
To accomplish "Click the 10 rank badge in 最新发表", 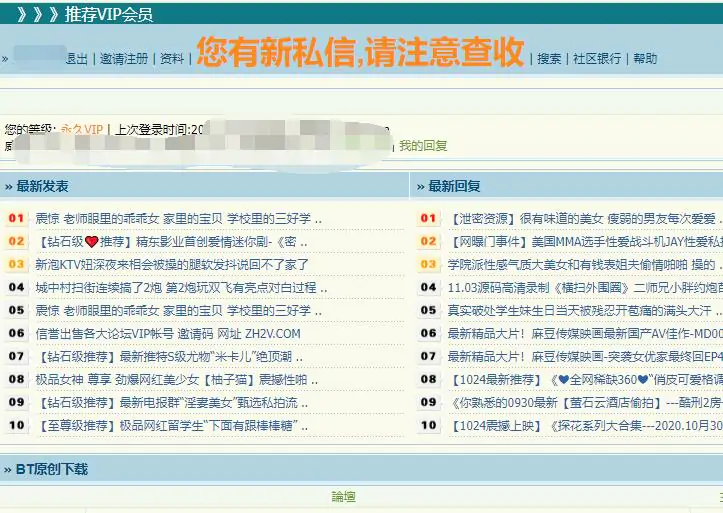I will [x=16, y=425].
